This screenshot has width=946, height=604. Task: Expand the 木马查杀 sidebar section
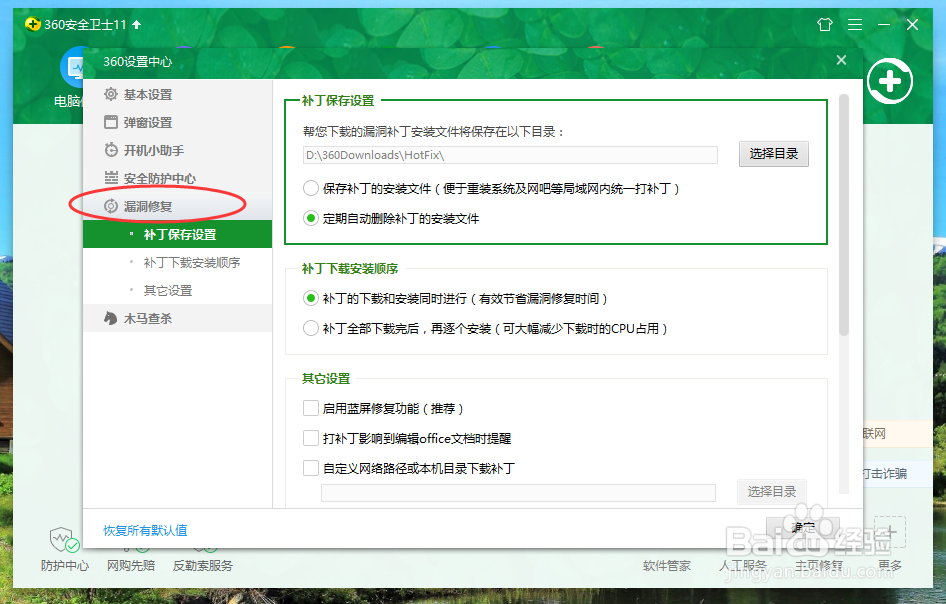pos(177,319)
